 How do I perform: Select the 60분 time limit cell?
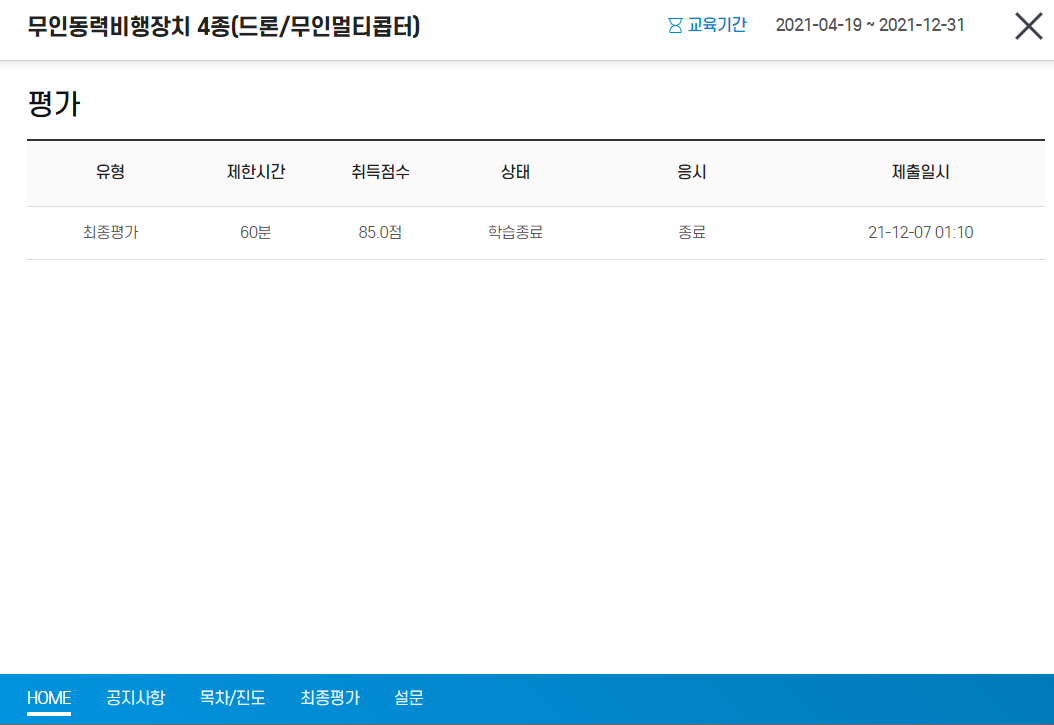(x=255, y=232)
